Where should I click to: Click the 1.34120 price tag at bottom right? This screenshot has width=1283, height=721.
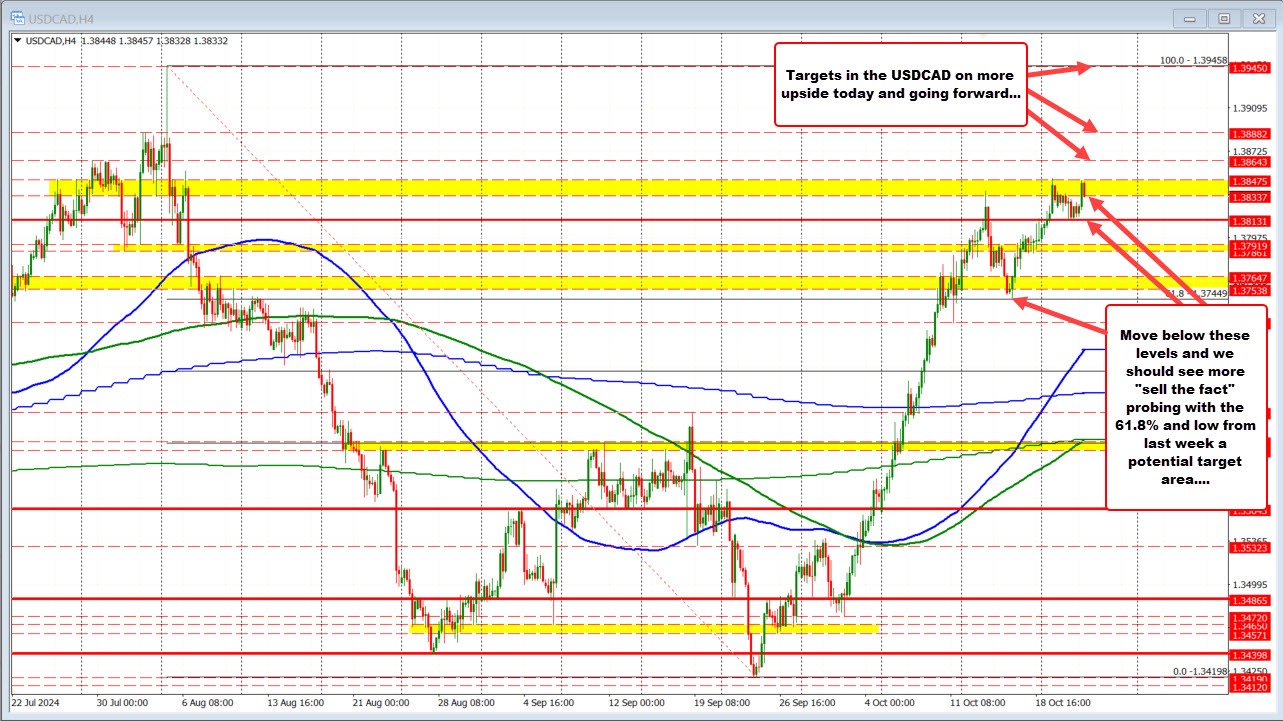pos(1248,687)
